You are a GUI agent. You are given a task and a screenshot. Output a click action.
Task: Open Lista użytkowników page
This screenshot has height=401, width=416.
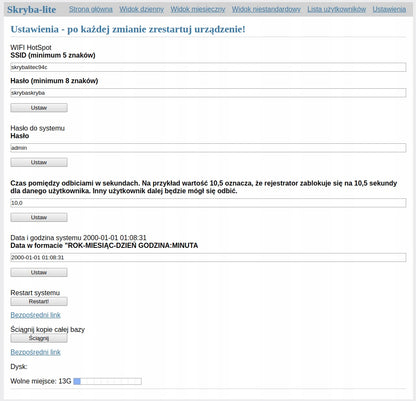point(337,9)
